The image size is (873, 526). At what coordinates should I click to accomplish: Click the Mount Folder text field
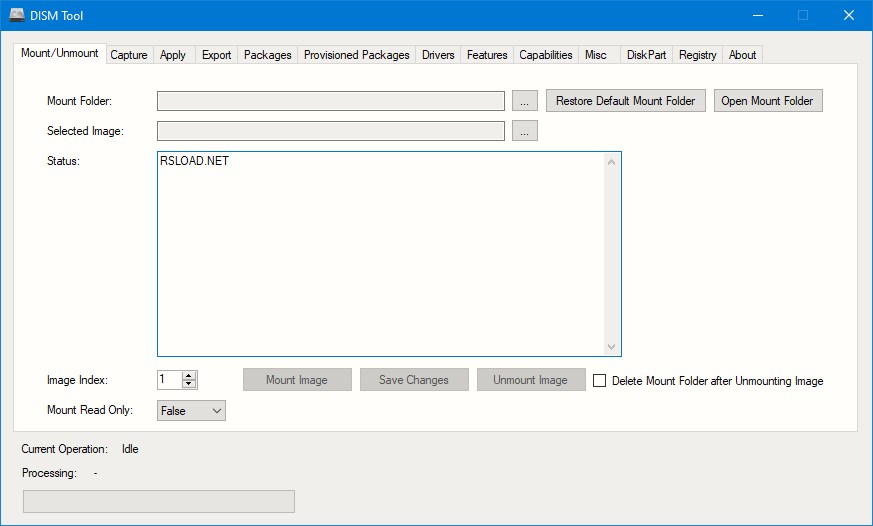331,101
